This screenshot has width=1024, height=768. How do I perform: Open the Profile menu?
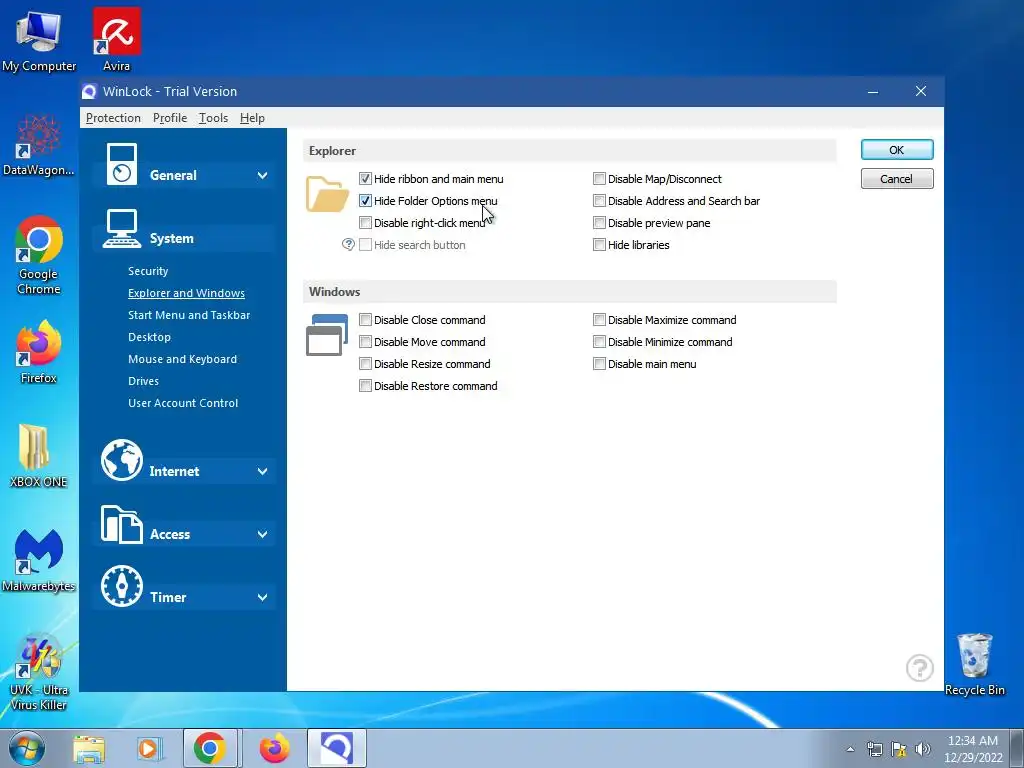pos(170,118)
